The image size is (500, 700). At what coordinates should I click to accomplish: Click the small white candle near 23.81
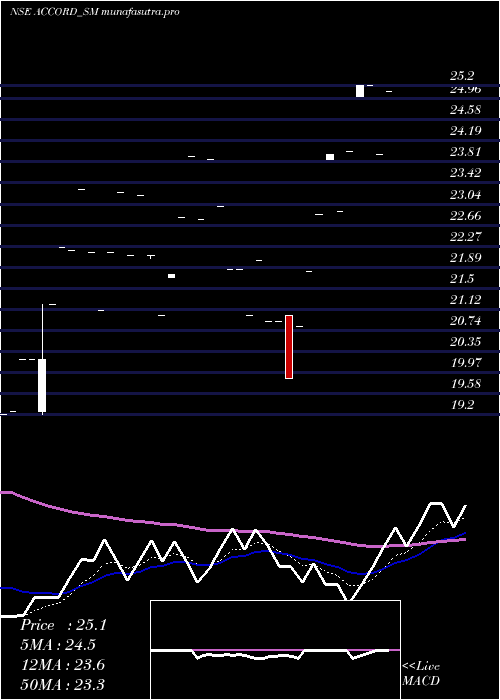point(330,157)
